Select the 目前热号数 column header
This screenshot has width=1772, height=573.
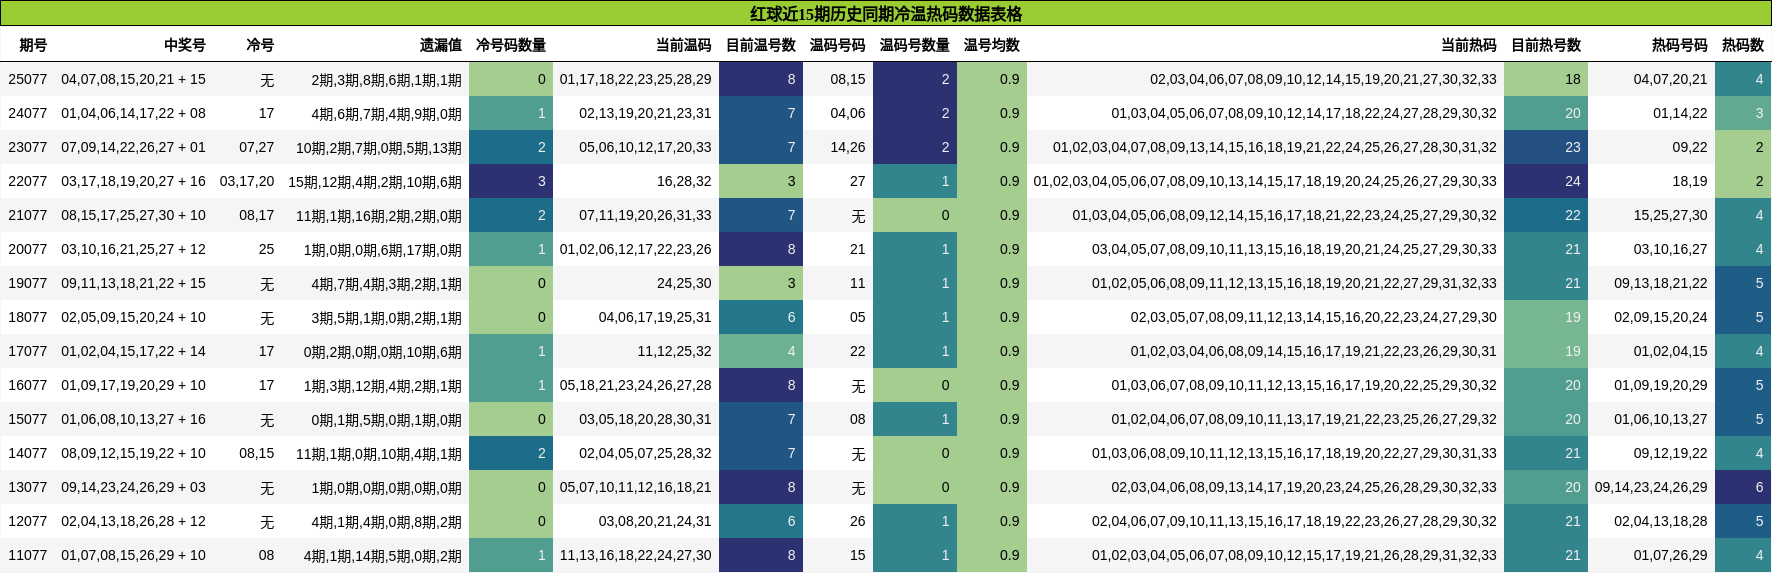(1546, 45)
